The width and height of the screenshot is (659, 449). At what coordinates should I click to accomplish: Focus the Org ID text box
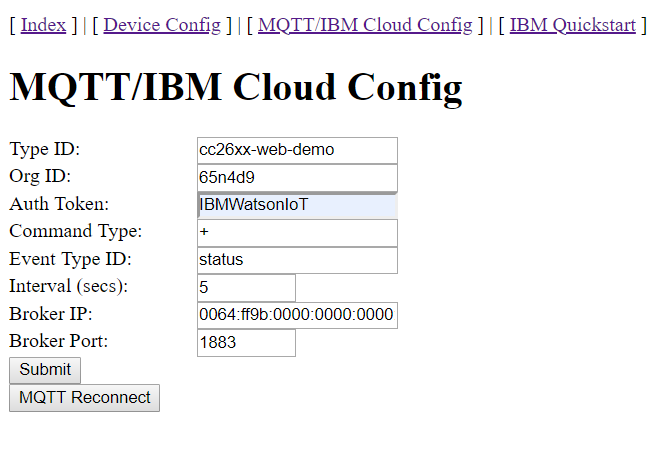(297, 178)
